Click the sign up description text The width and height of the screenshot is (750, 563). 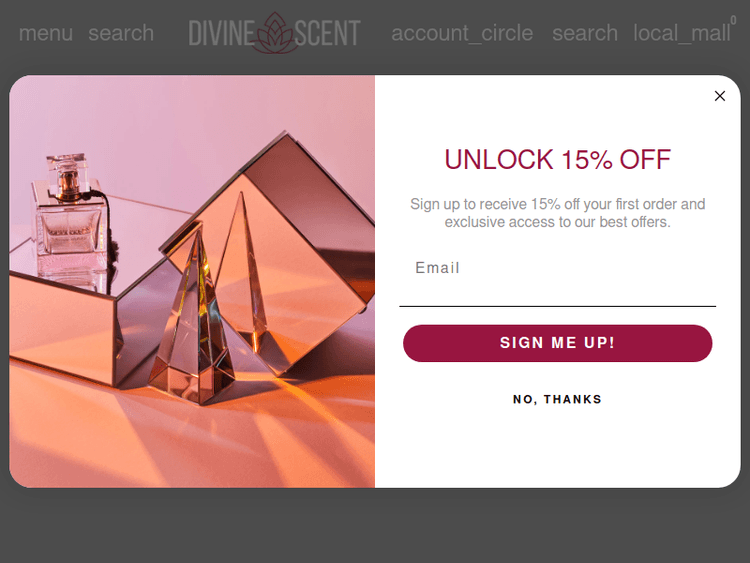coord(557,213)
